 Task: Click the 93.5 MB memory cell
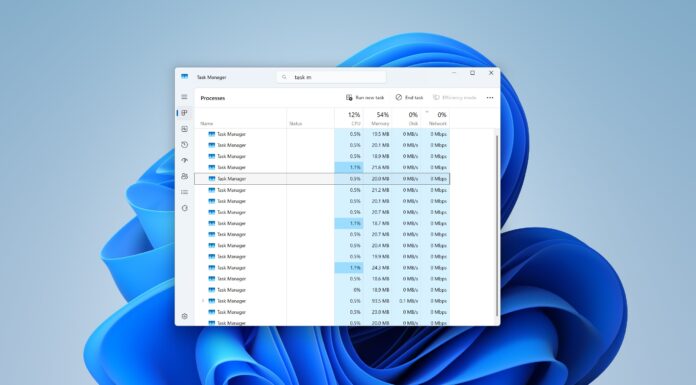(378, 301)
